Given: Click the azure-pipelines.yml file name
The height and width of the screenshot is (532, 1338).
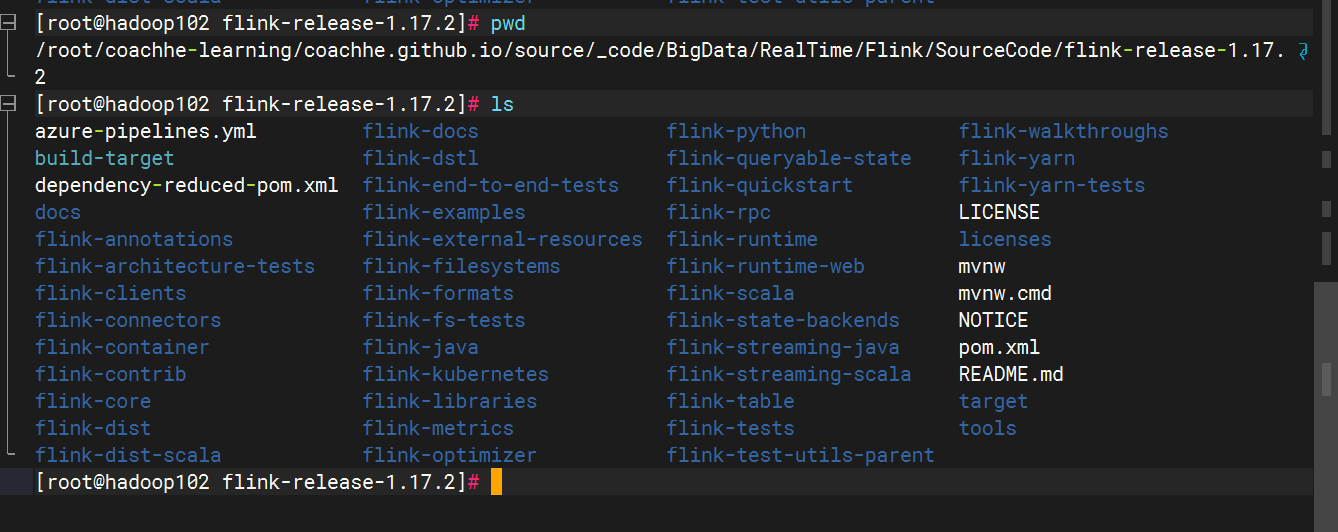Looking at the screenshot, I should tap(145, 131).
